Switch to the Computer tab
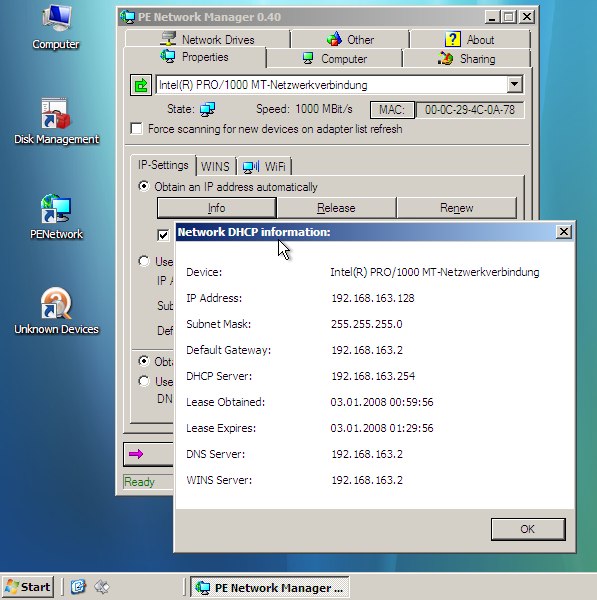This screenshot has height=600, width=597. (334, 59)
